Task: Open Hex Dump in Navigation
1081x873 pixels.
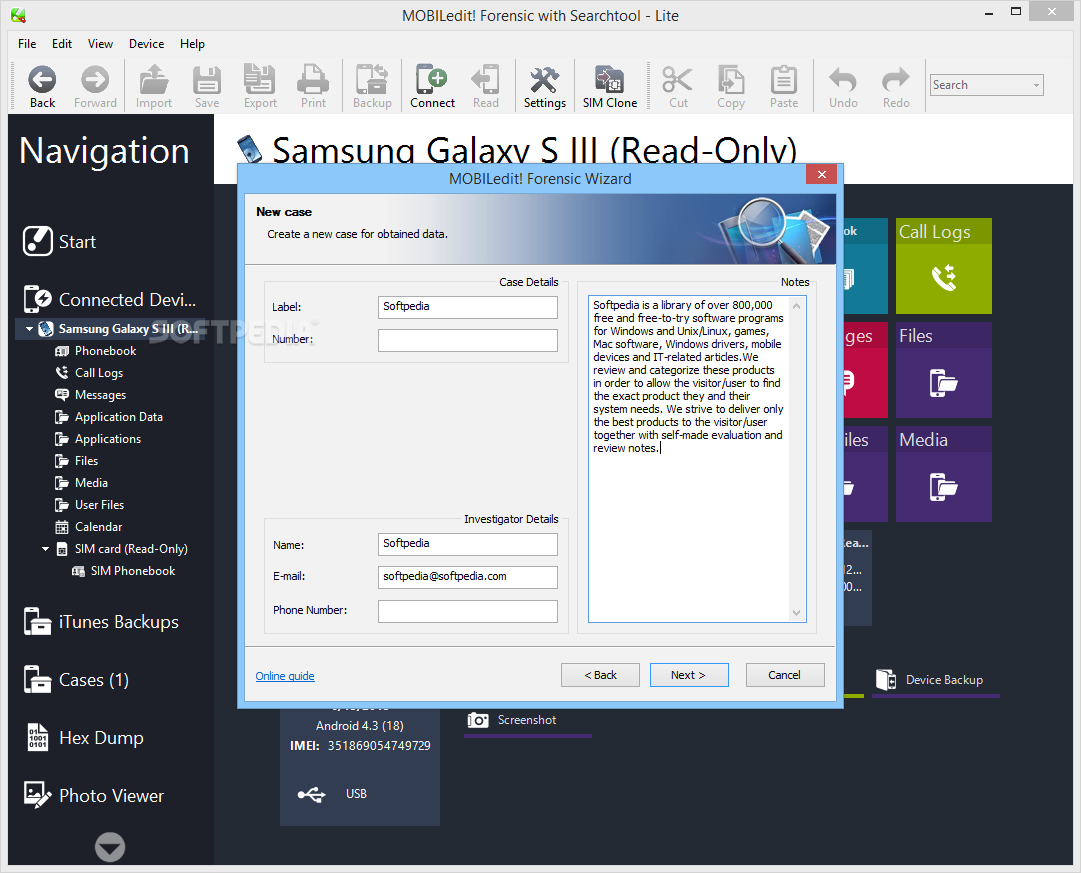Action: click(84, 737)
